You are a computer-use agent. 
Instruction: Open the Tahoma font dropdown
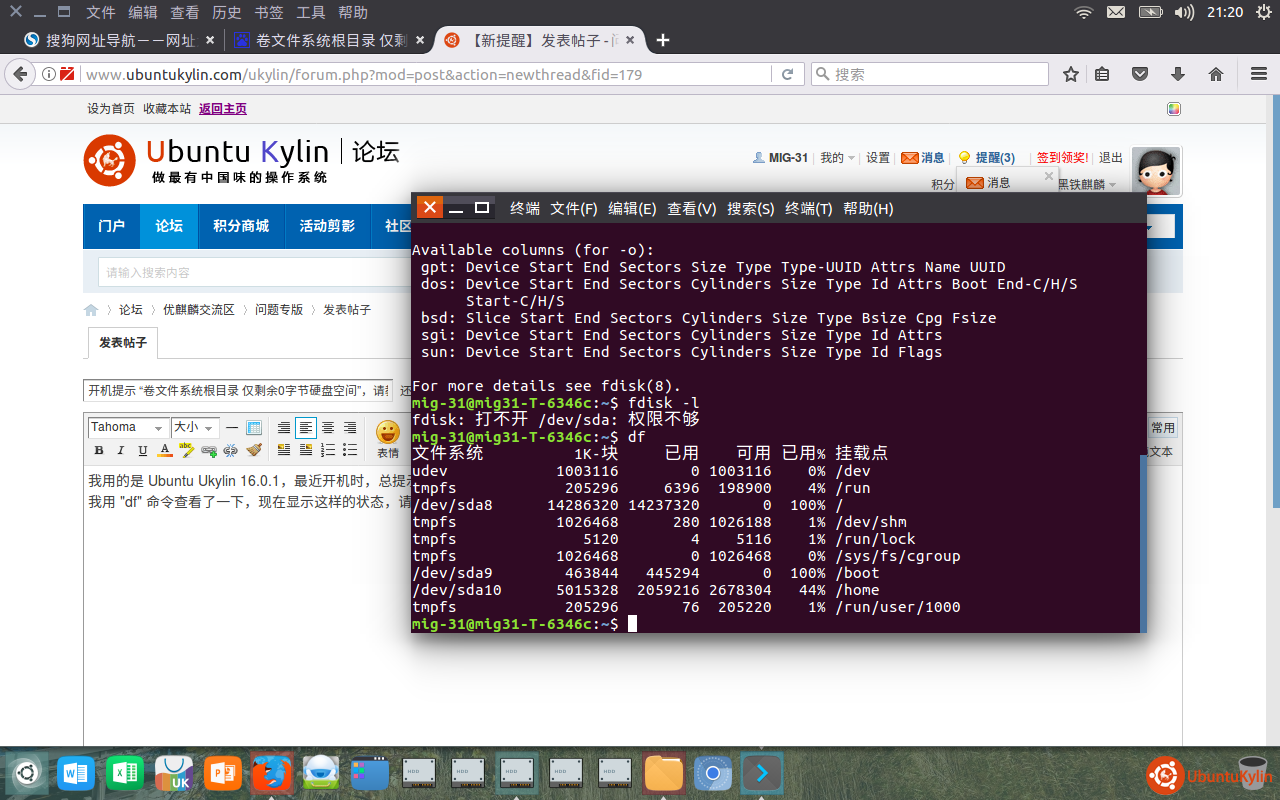tap(127, 428)
